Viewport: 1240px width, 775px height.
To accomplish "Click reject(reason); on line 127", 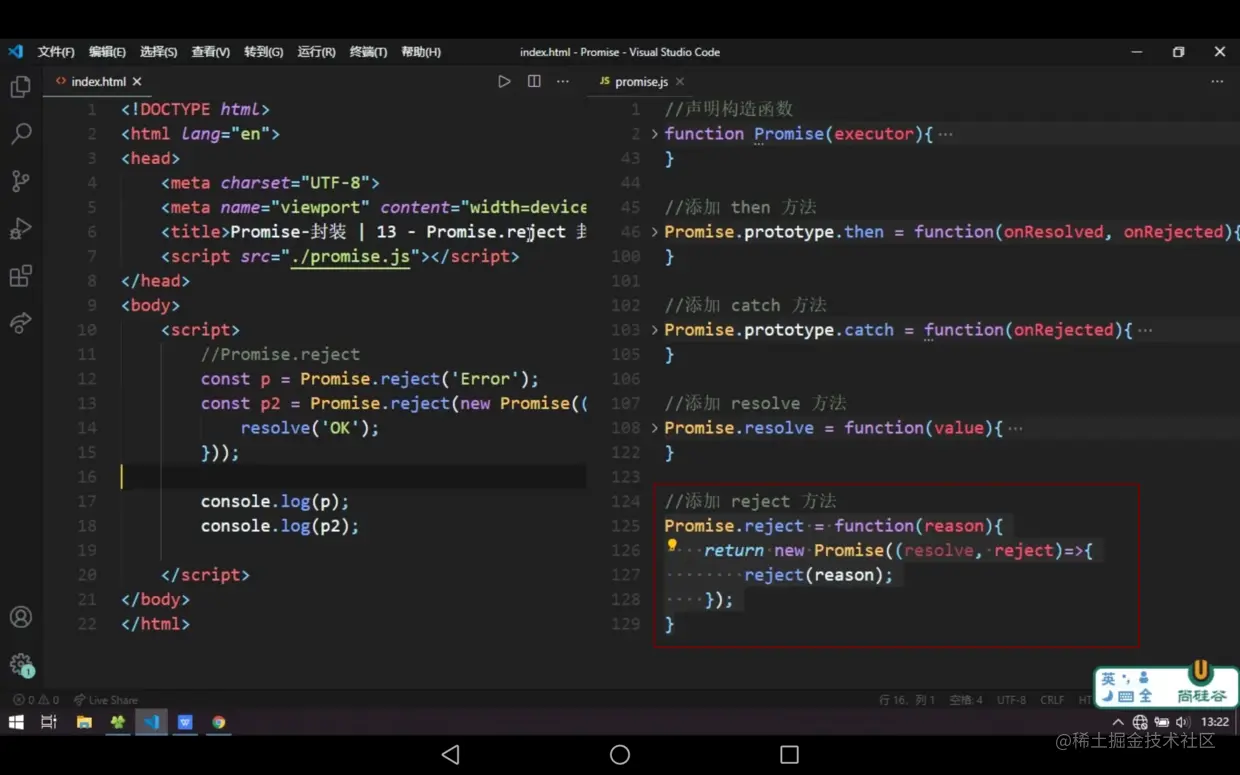I will 818,575.
